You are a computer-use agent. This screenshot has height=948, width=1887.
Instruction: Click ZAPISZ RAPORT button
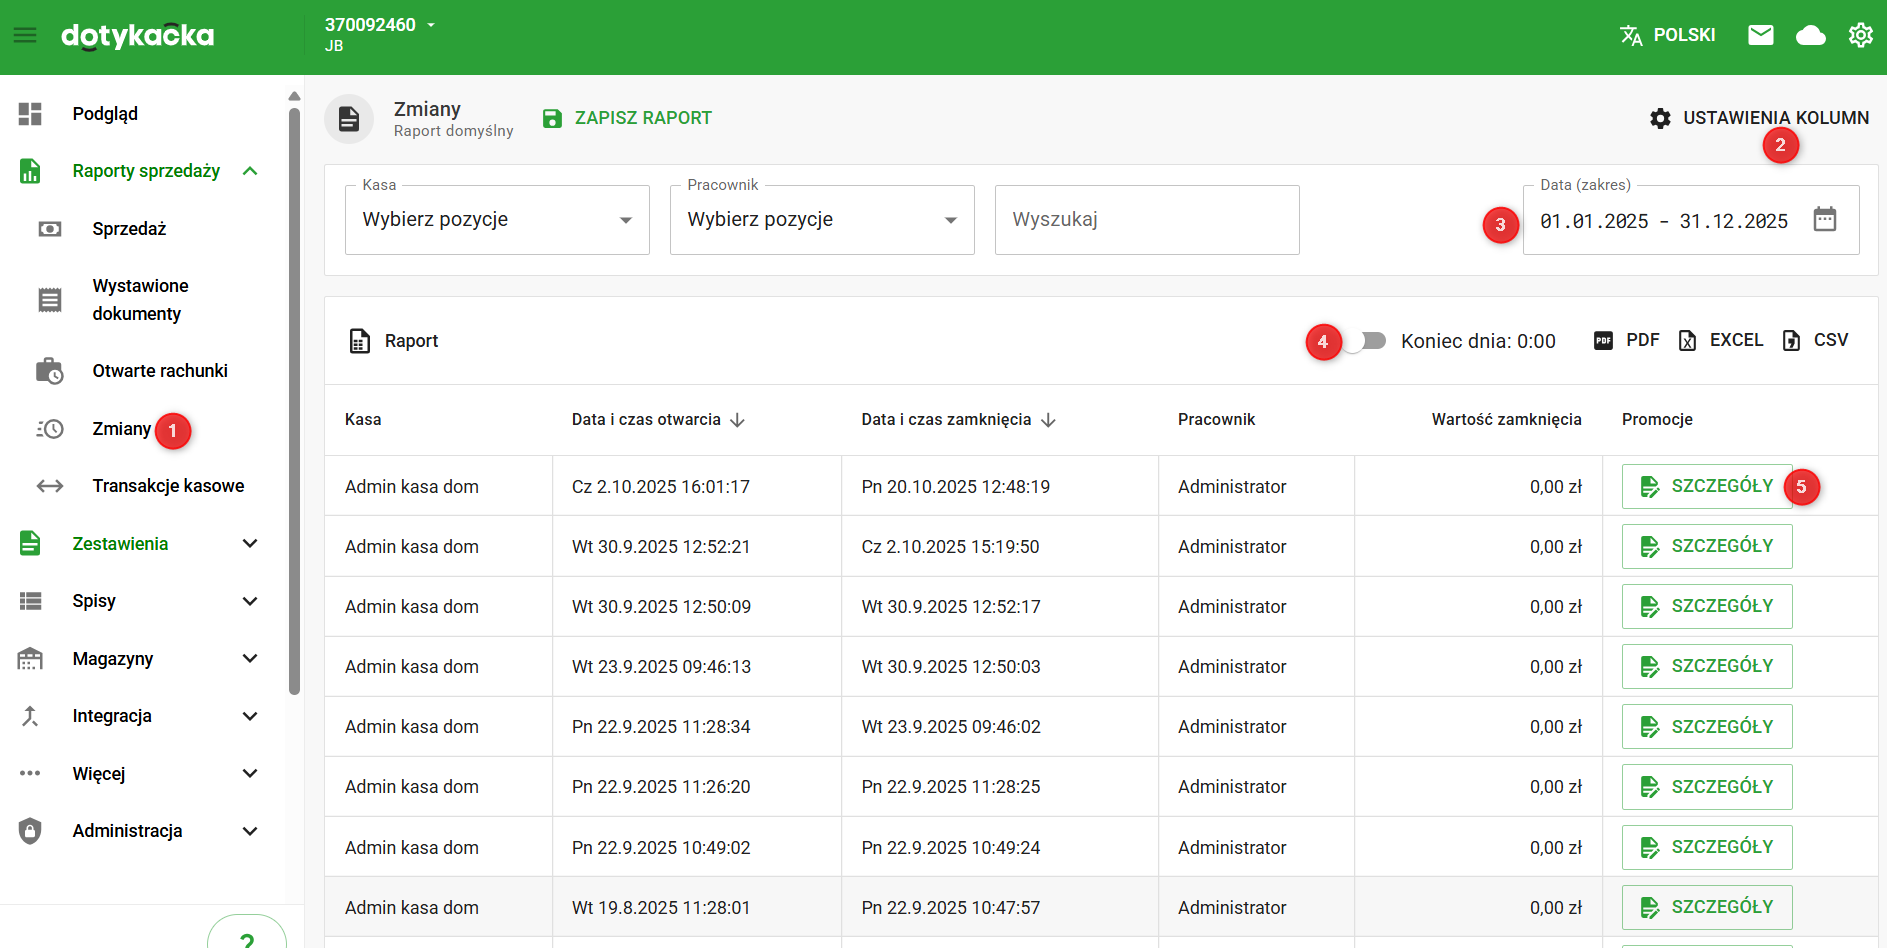[x=627, y=118]
